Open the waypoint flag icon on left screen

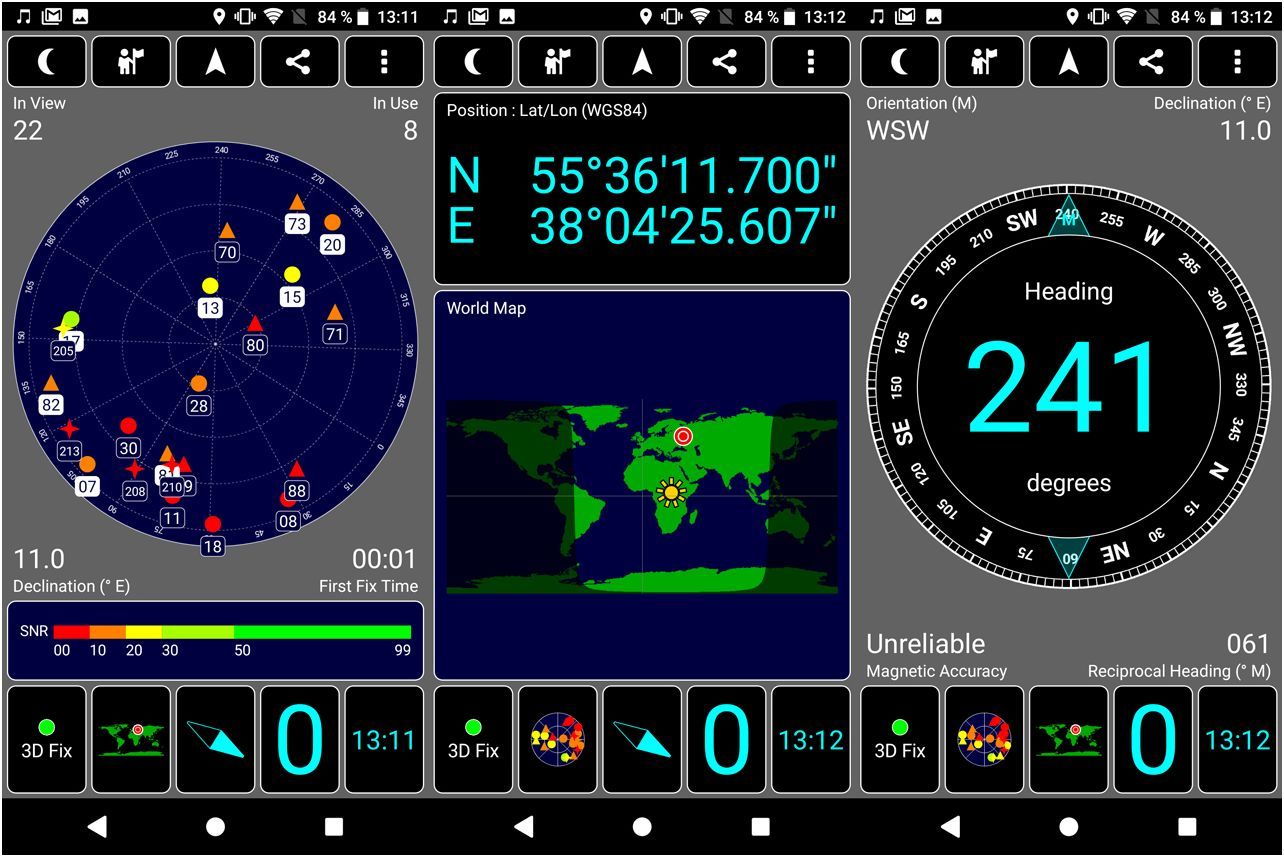pyautogui.click(x=131, y=62)
